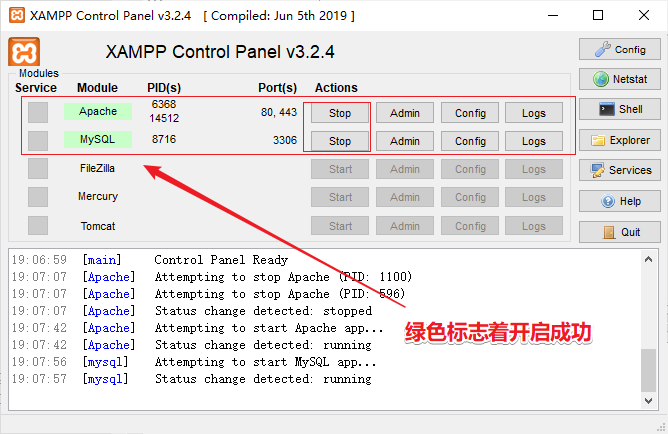Image resolution: width=668 pixels, height=434 pixels.
Task: Open Netstat via the globe icon
Action: (x=619, y=79)
